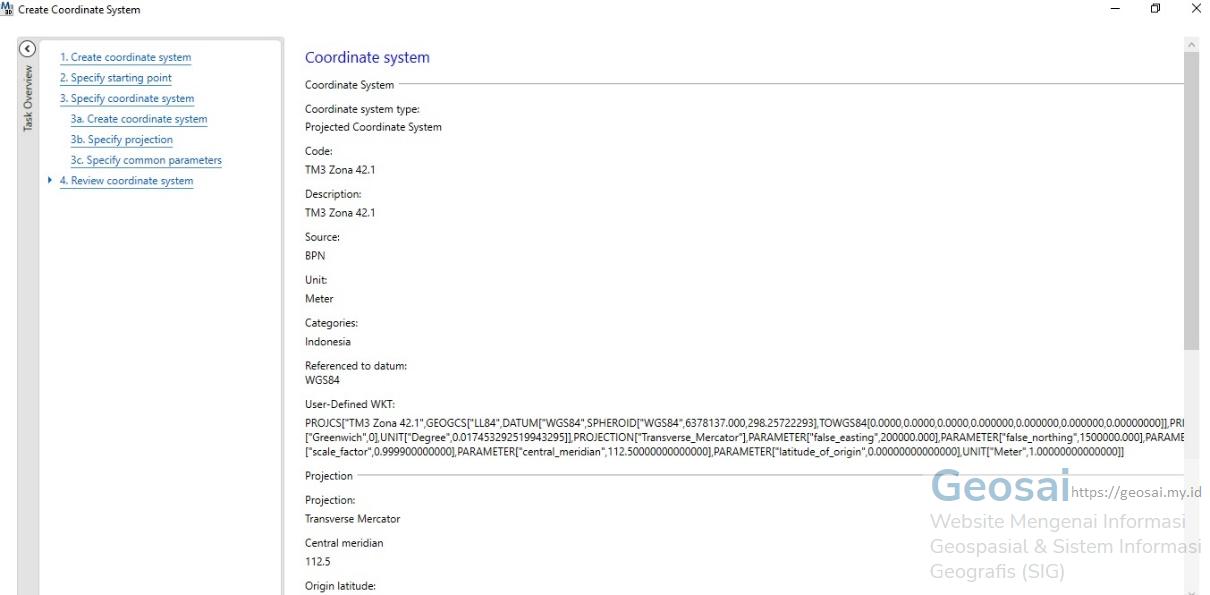Screen dimensions: 1210x595
Task: Restore down the window size
Action: coord(1156,9)
